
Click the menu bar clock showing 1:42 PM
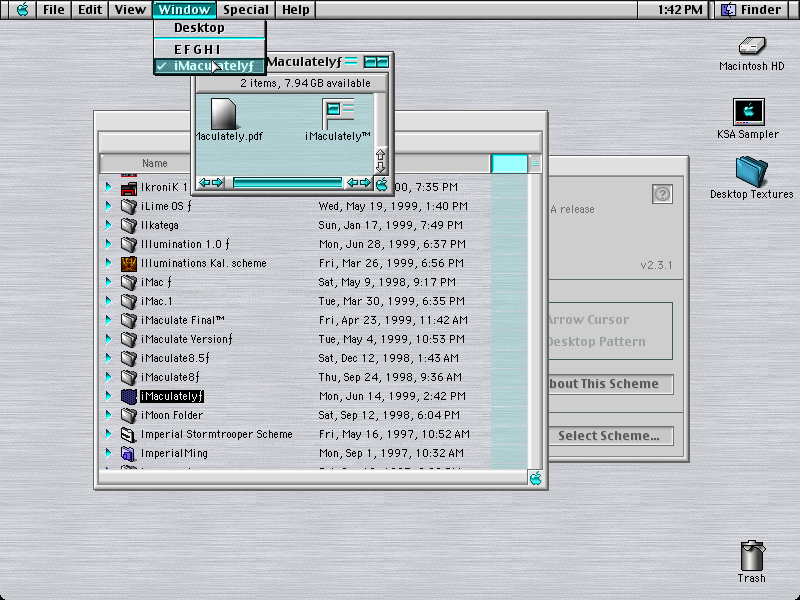(x=680, y=10)
